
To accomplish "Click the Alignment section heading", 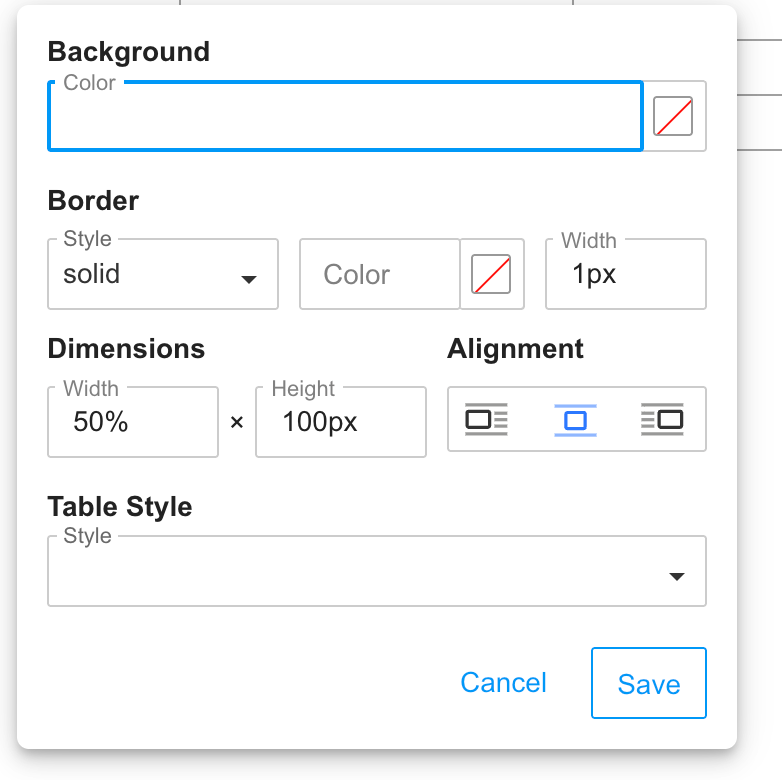I will click(x=515, y=349).
